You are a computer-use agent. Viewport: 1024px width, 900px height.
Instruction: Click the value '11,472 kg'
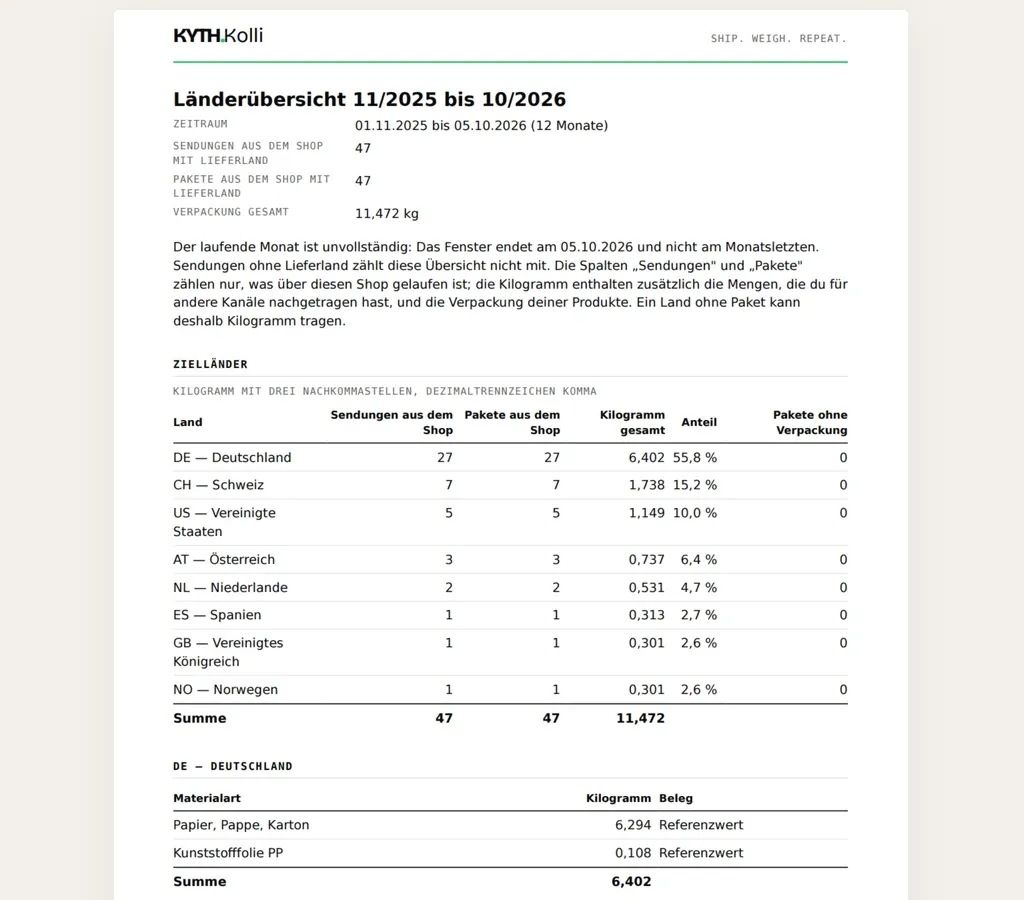(x=387, y=214)
